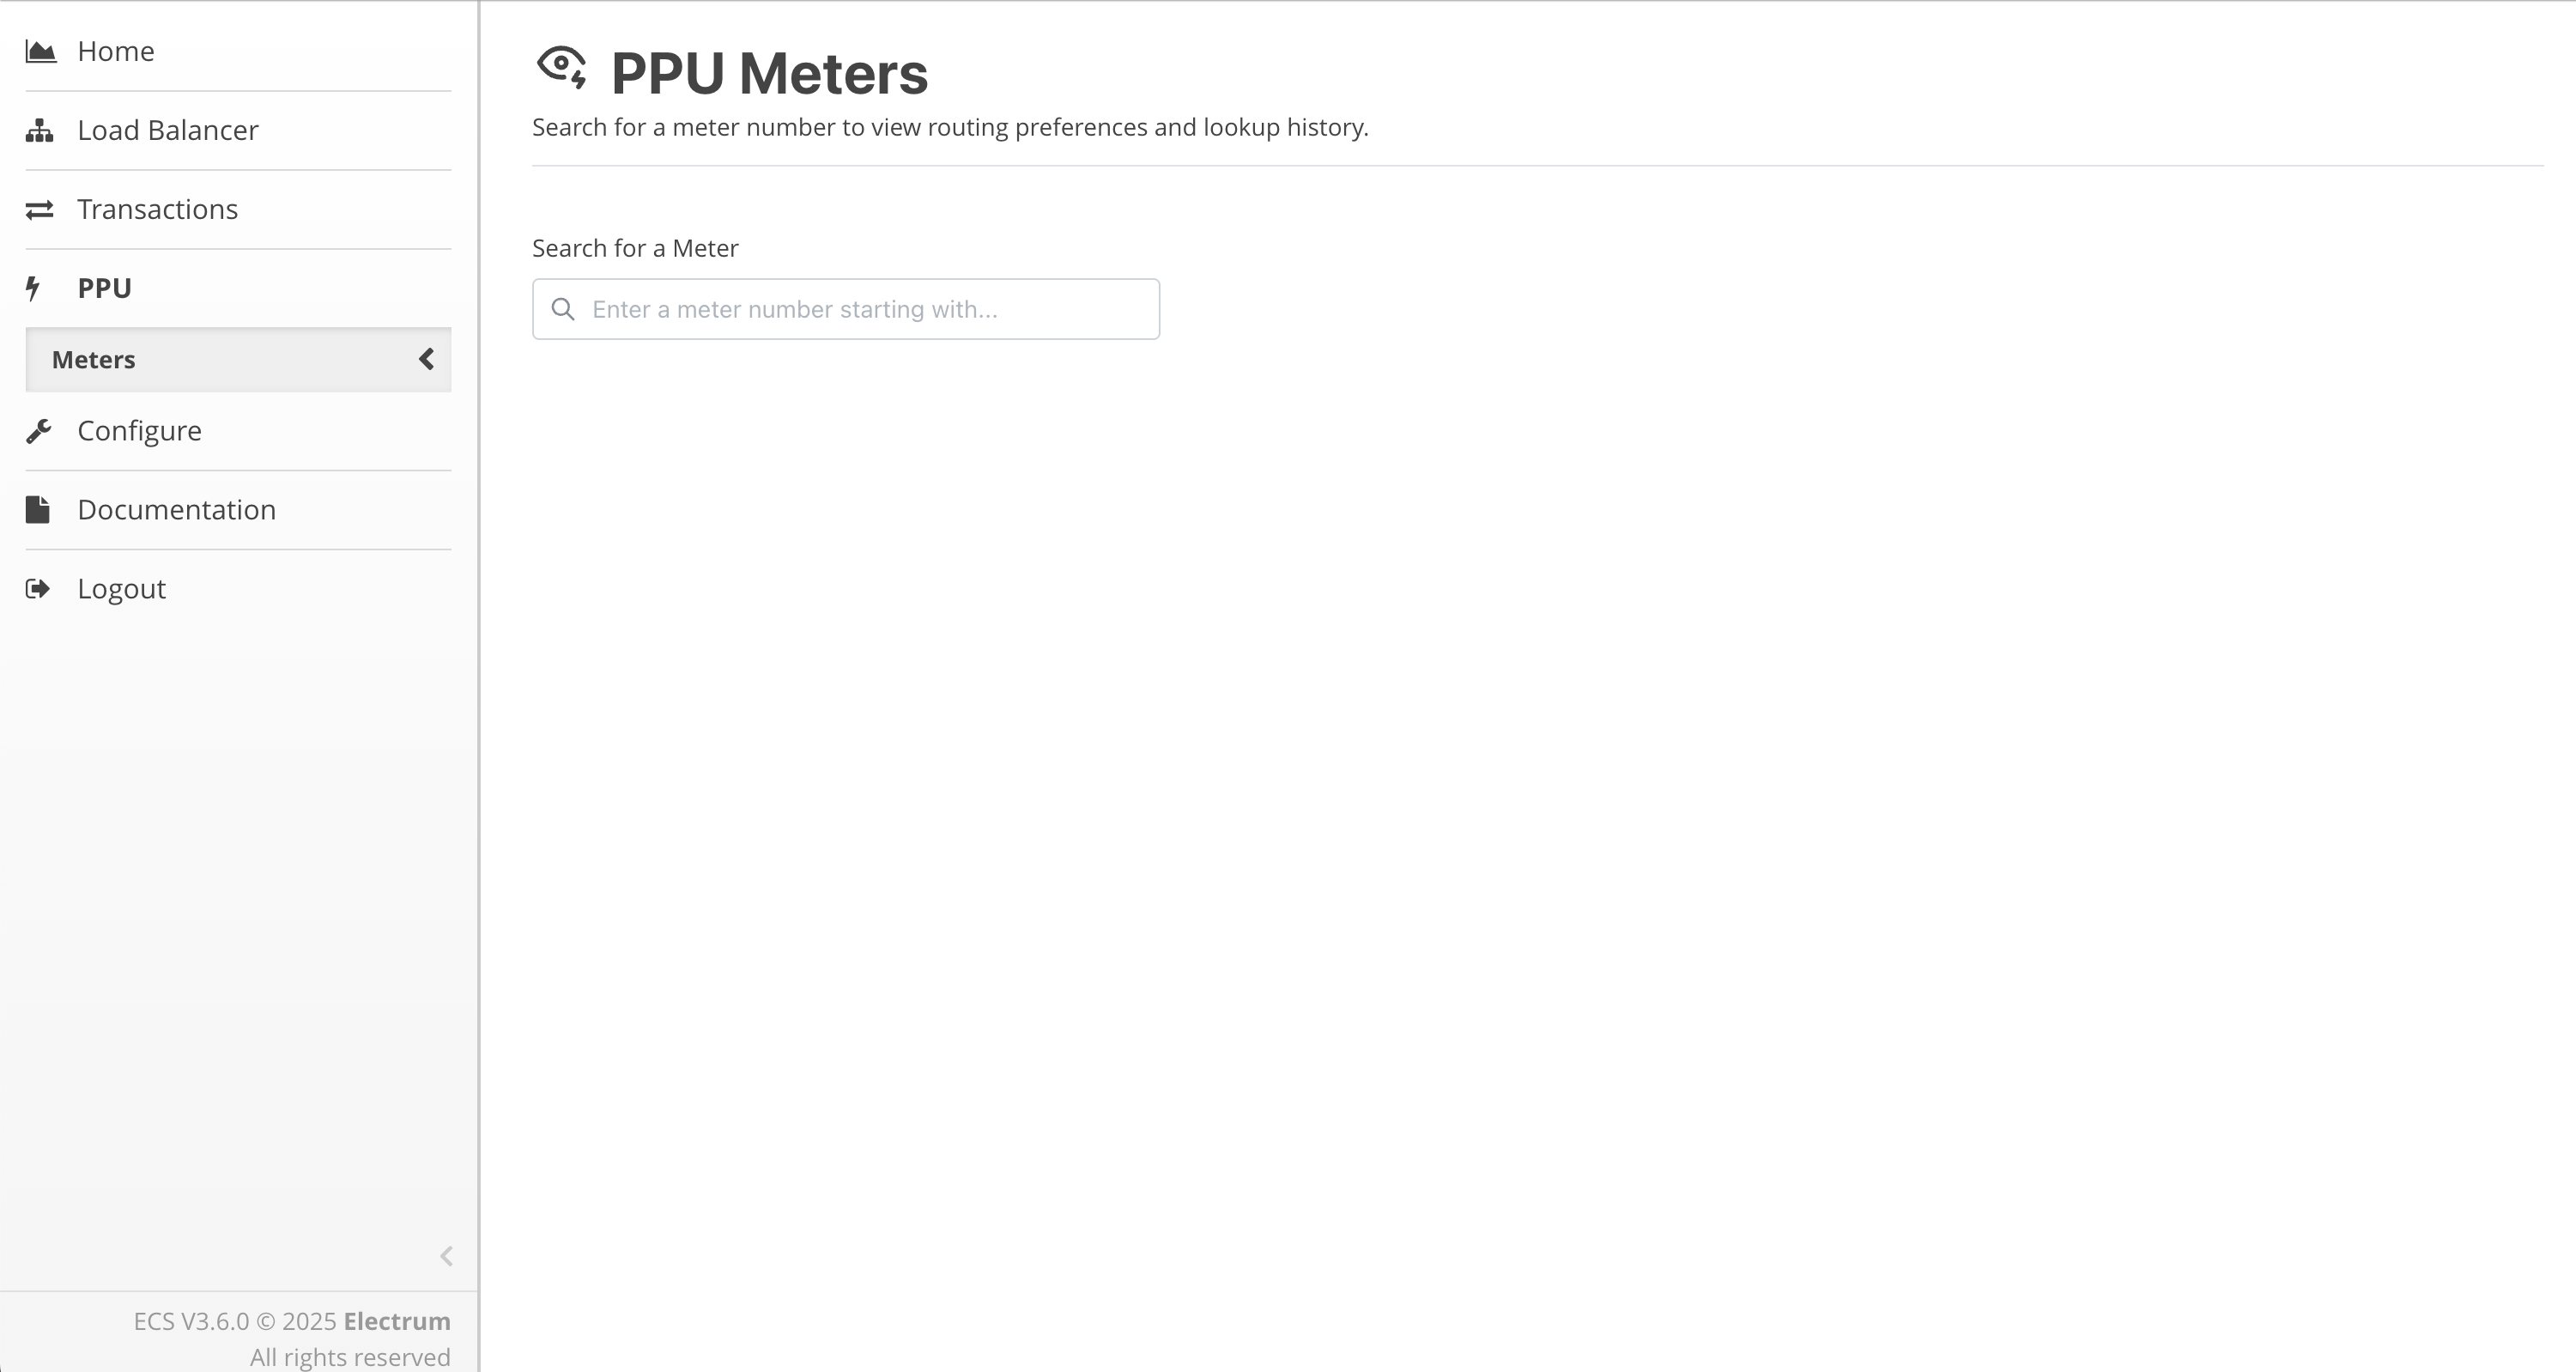This screenshot has width=2576, height=1372.
Task: Open the Documentation link
Action: pyautogui.click(x=177, y=510)
